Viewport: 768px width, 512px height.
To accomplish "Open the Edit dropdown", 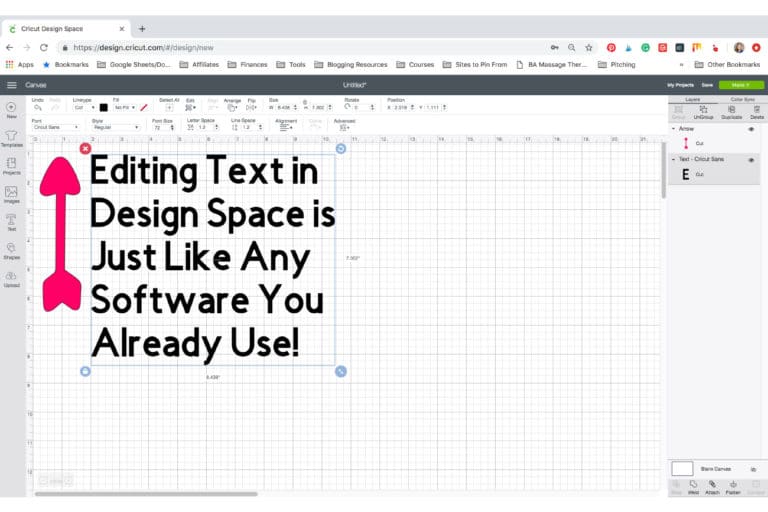I will 191,108.
